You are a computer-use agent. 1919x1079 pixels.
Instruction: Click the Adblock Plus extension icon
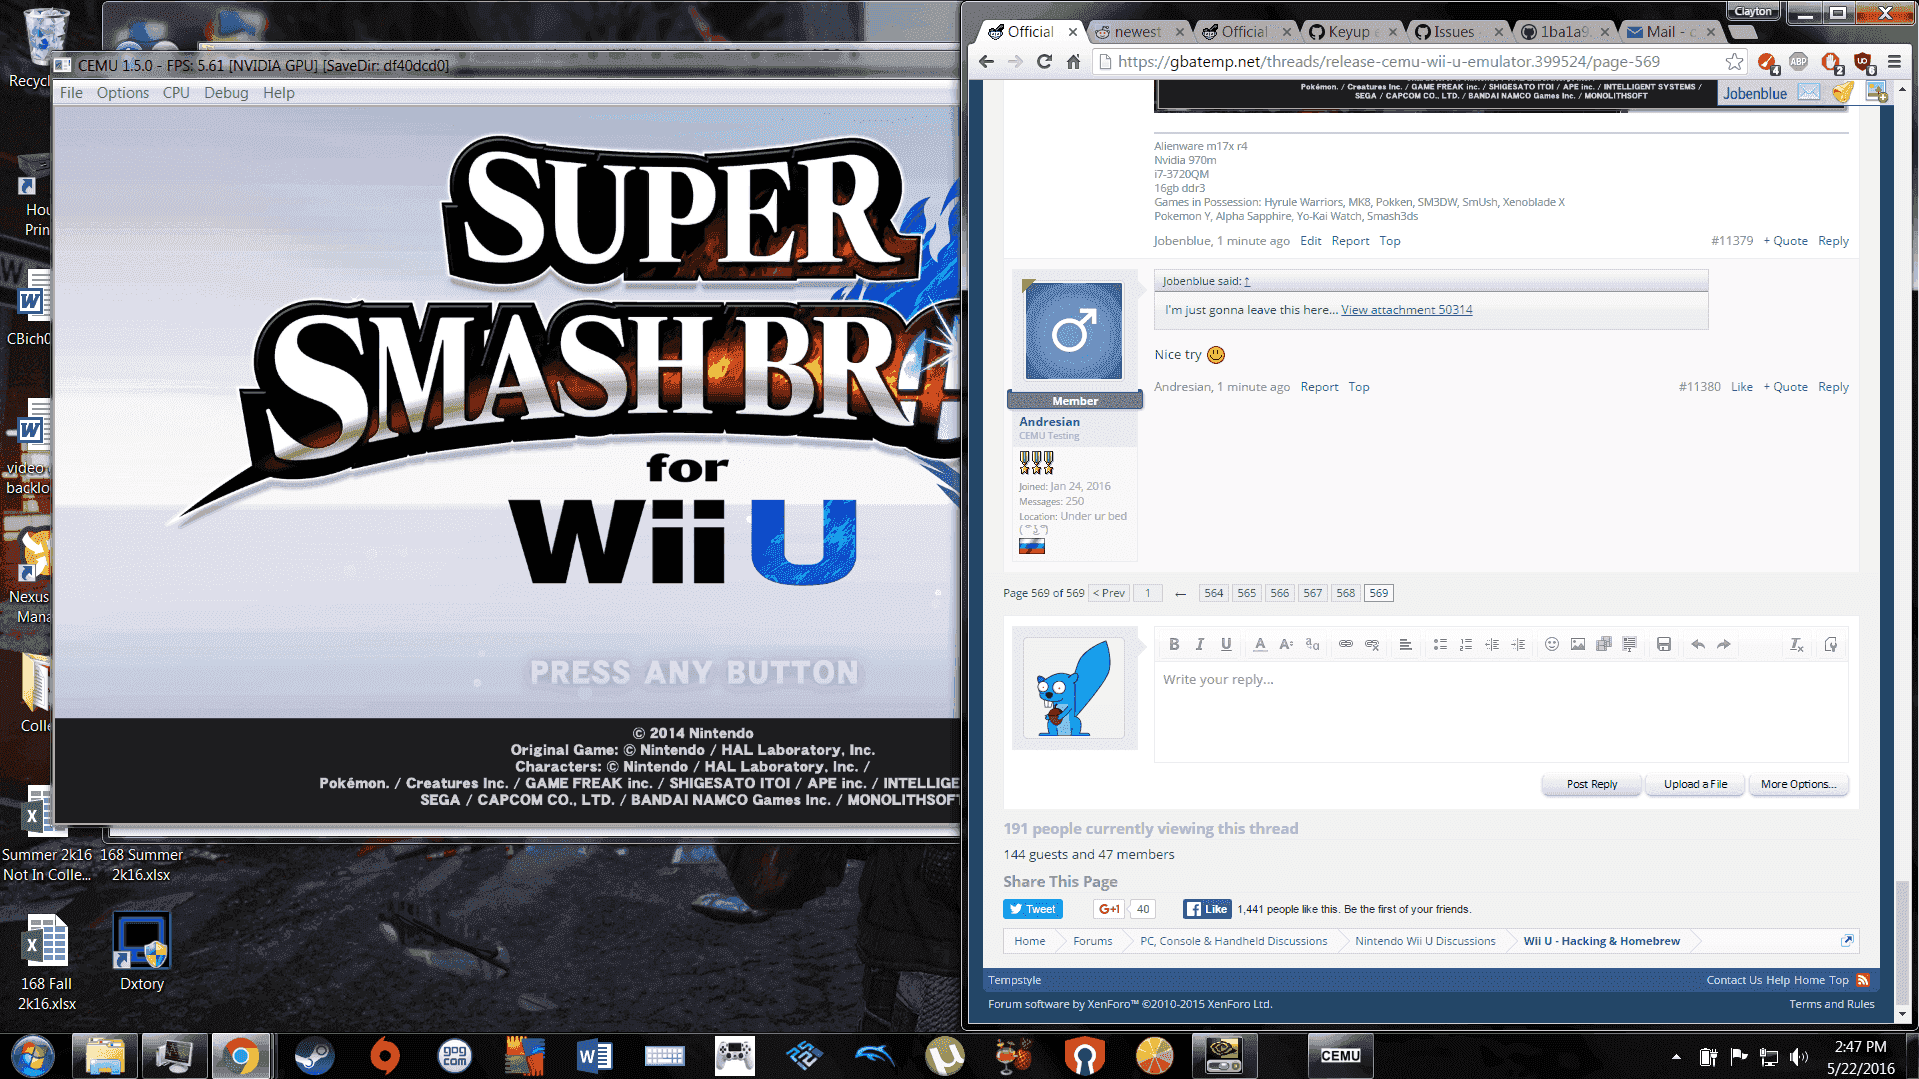(x=1798, y=62)
